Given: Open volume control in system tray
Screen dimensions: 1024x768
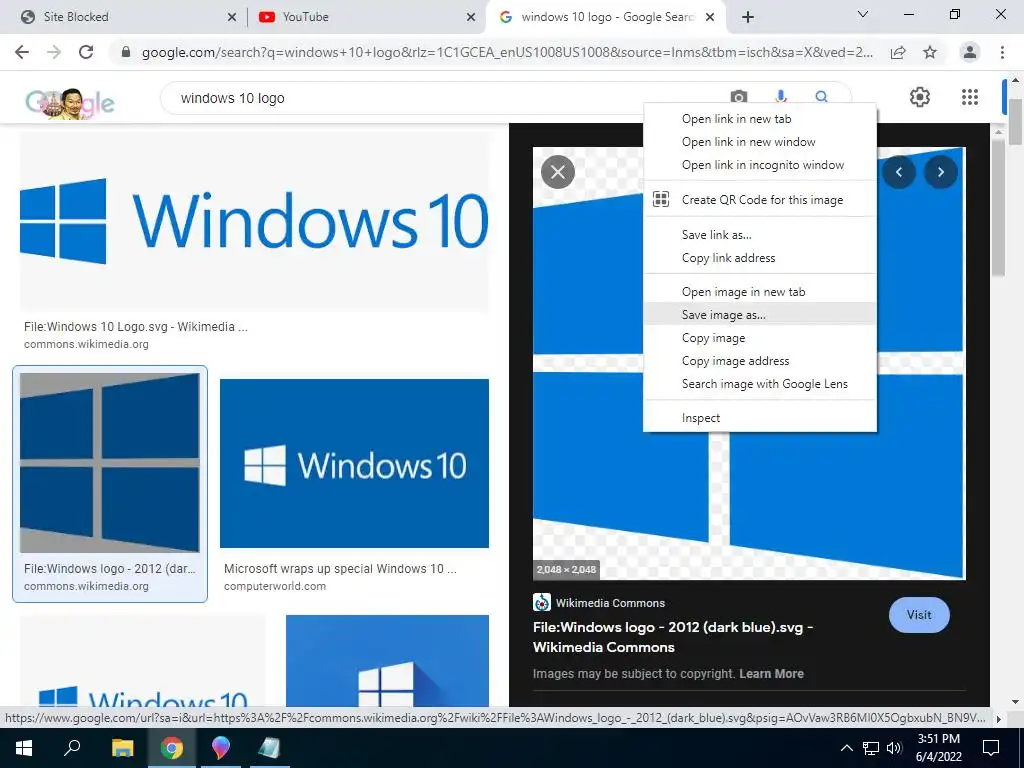Looking at the screenshot, I should pos(894,748).
